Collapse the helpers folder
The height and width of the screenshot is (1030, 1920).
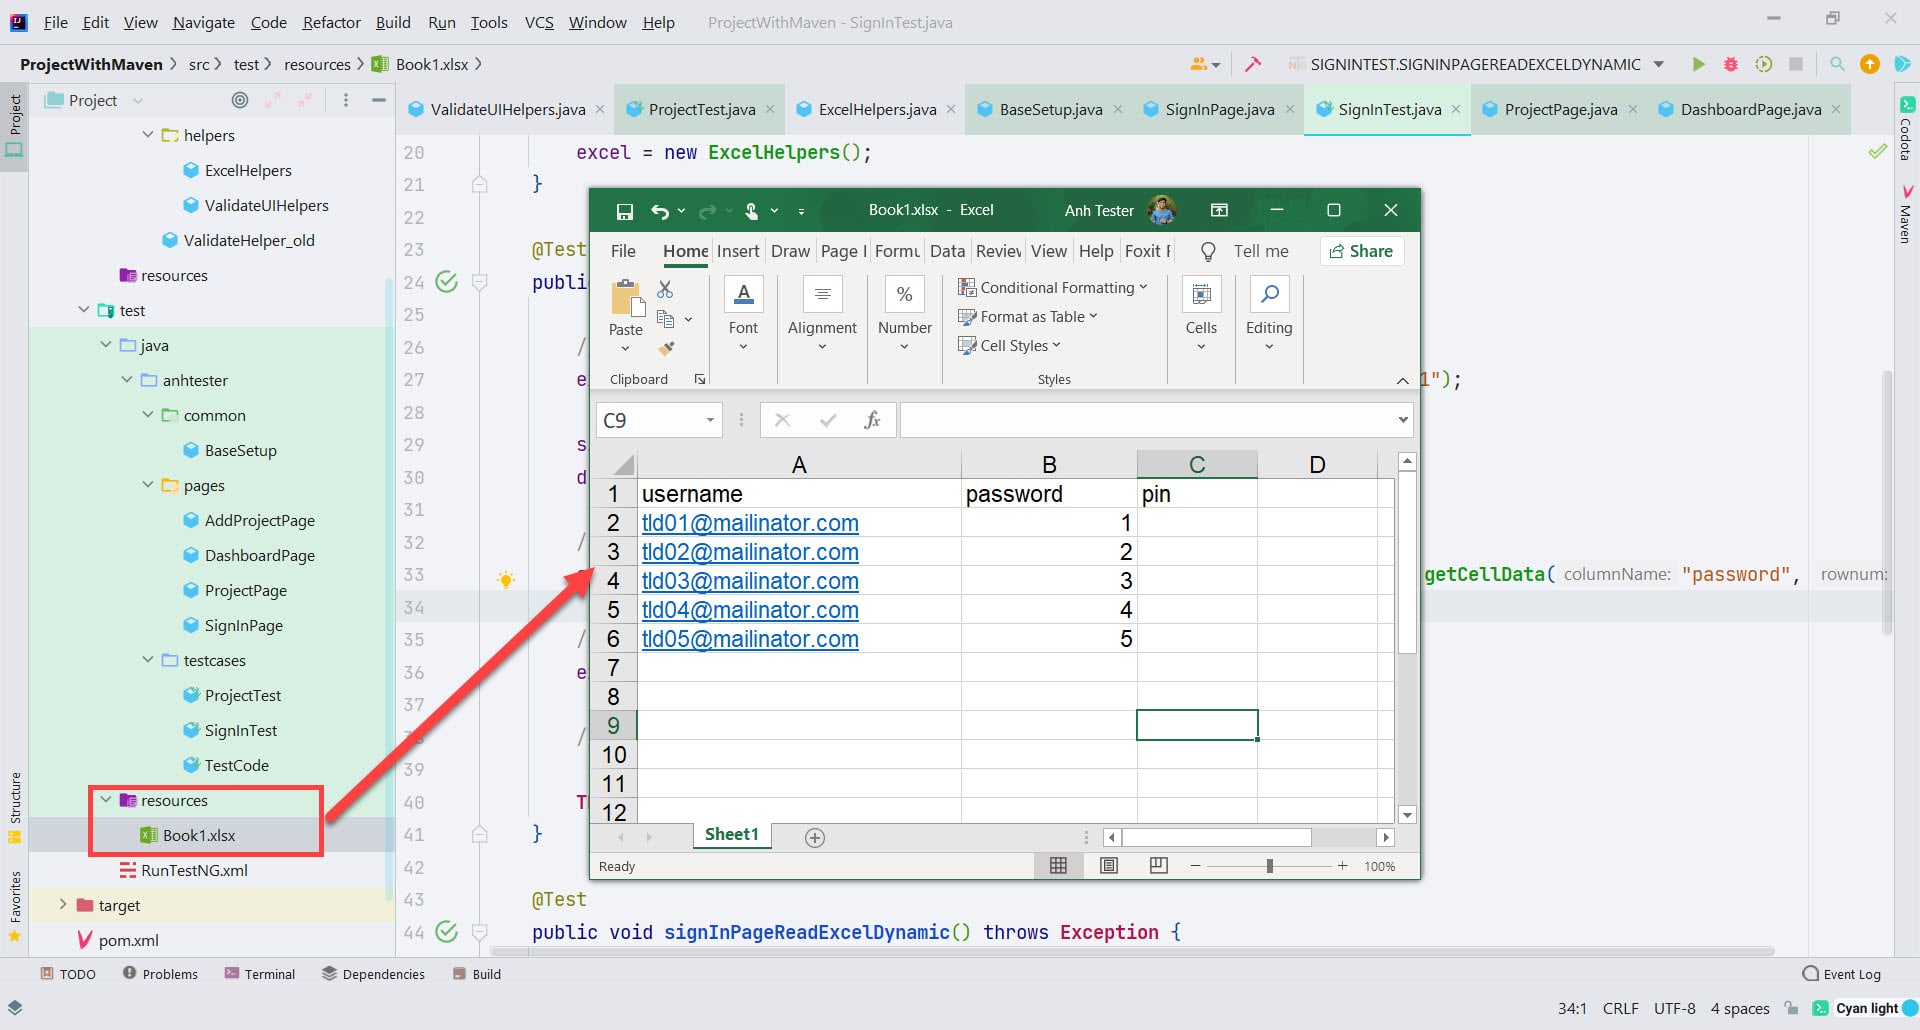148,135
